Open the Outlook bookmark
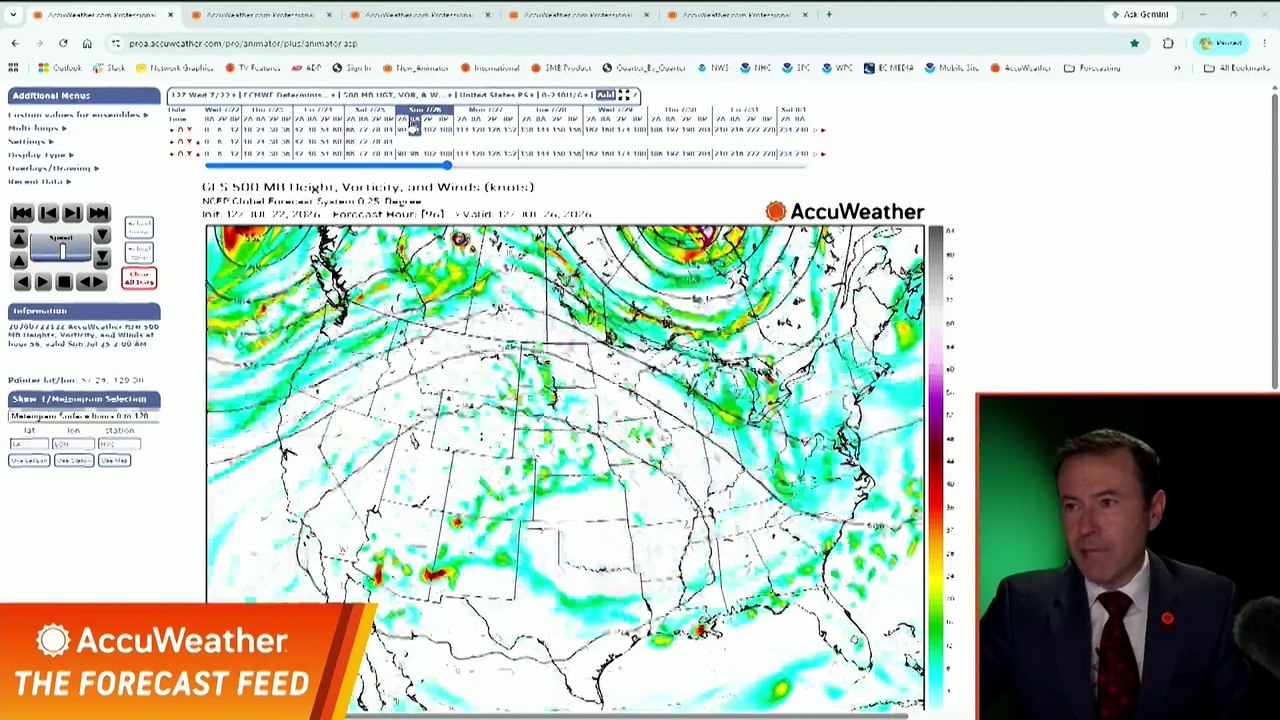 tap(60, 68)
